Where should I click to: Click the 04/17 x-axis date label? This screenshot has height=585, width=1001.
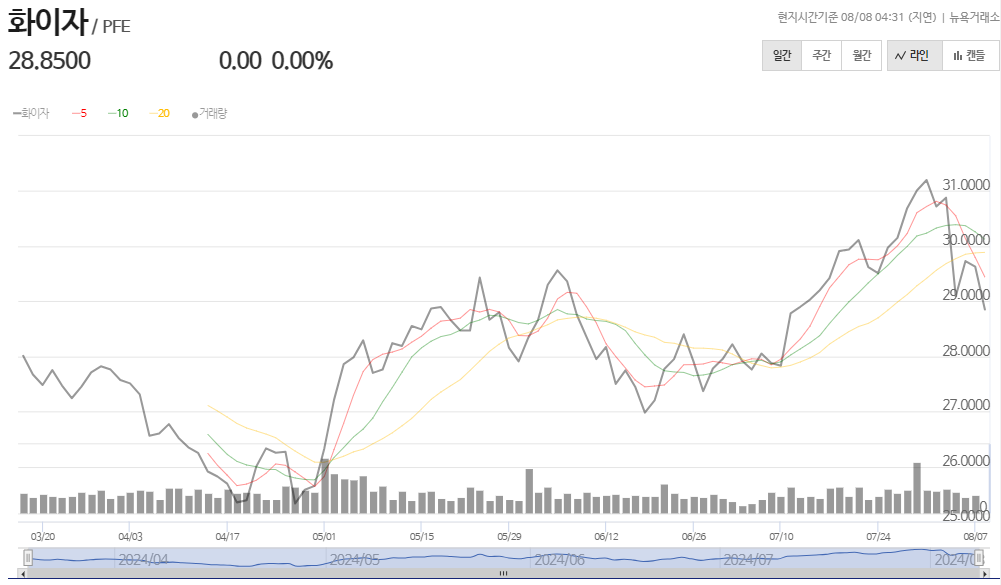point(227,536)
